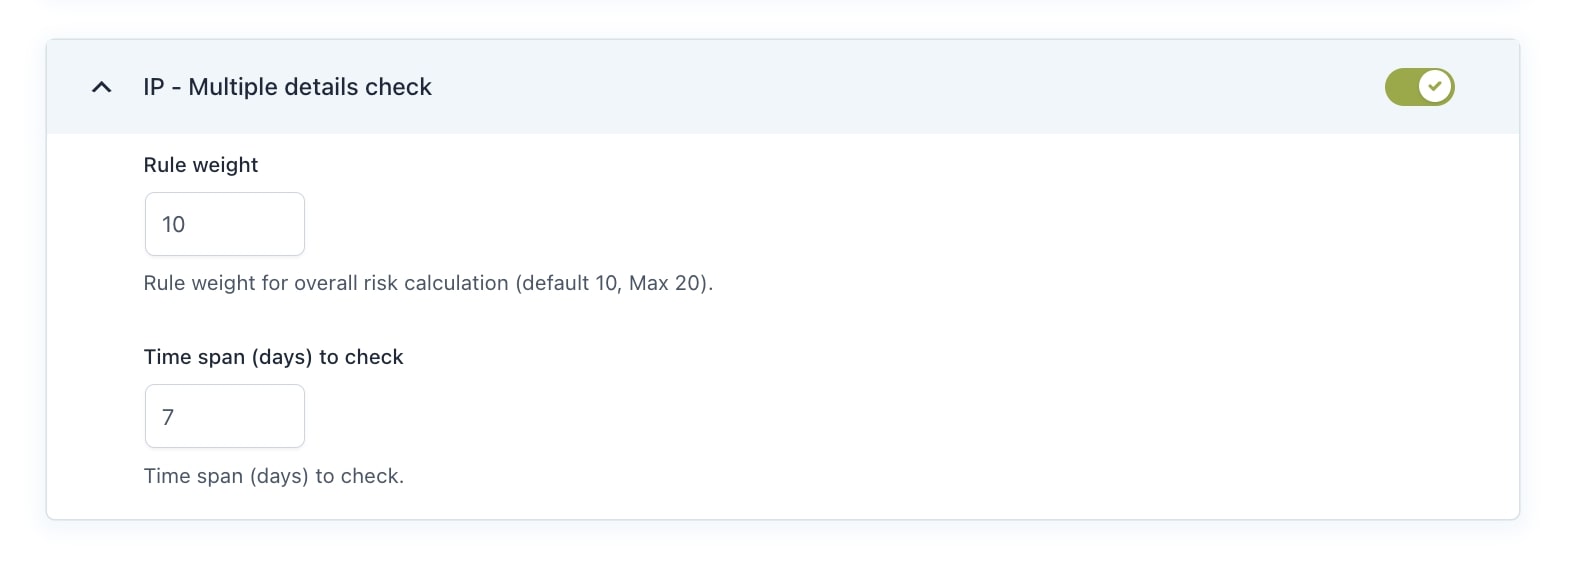Focus the Time span (days) input field
This screenshot has height=564, width=1572.
click(x=225, y=416)
